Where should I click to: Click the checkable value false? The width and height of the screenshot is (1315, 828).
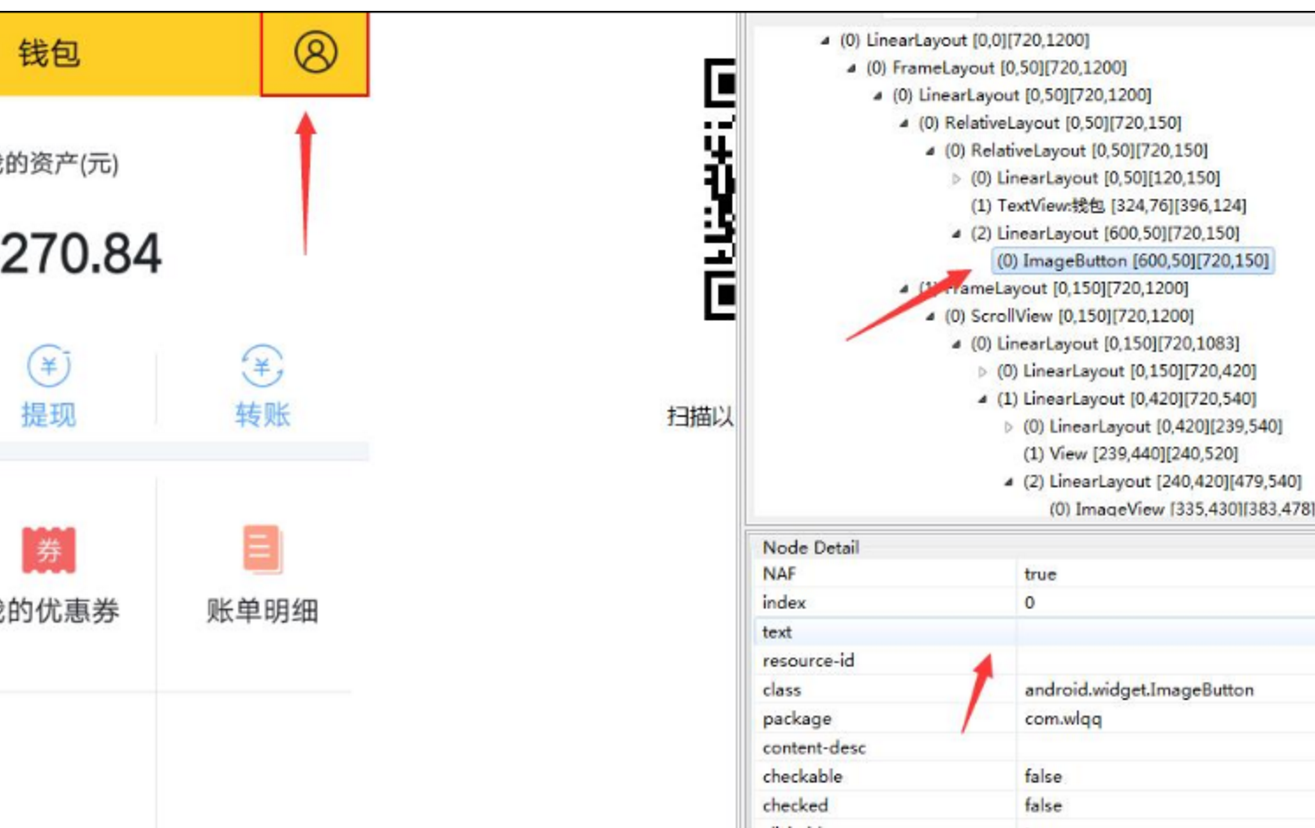point(1043,777)
